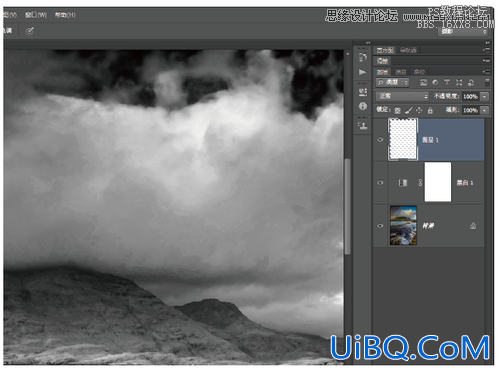Viewport: 500px width, 372px height.
Task: Open the blend mode 正常 dropdown
Action: pyautogui.click(x=402, y=96)
